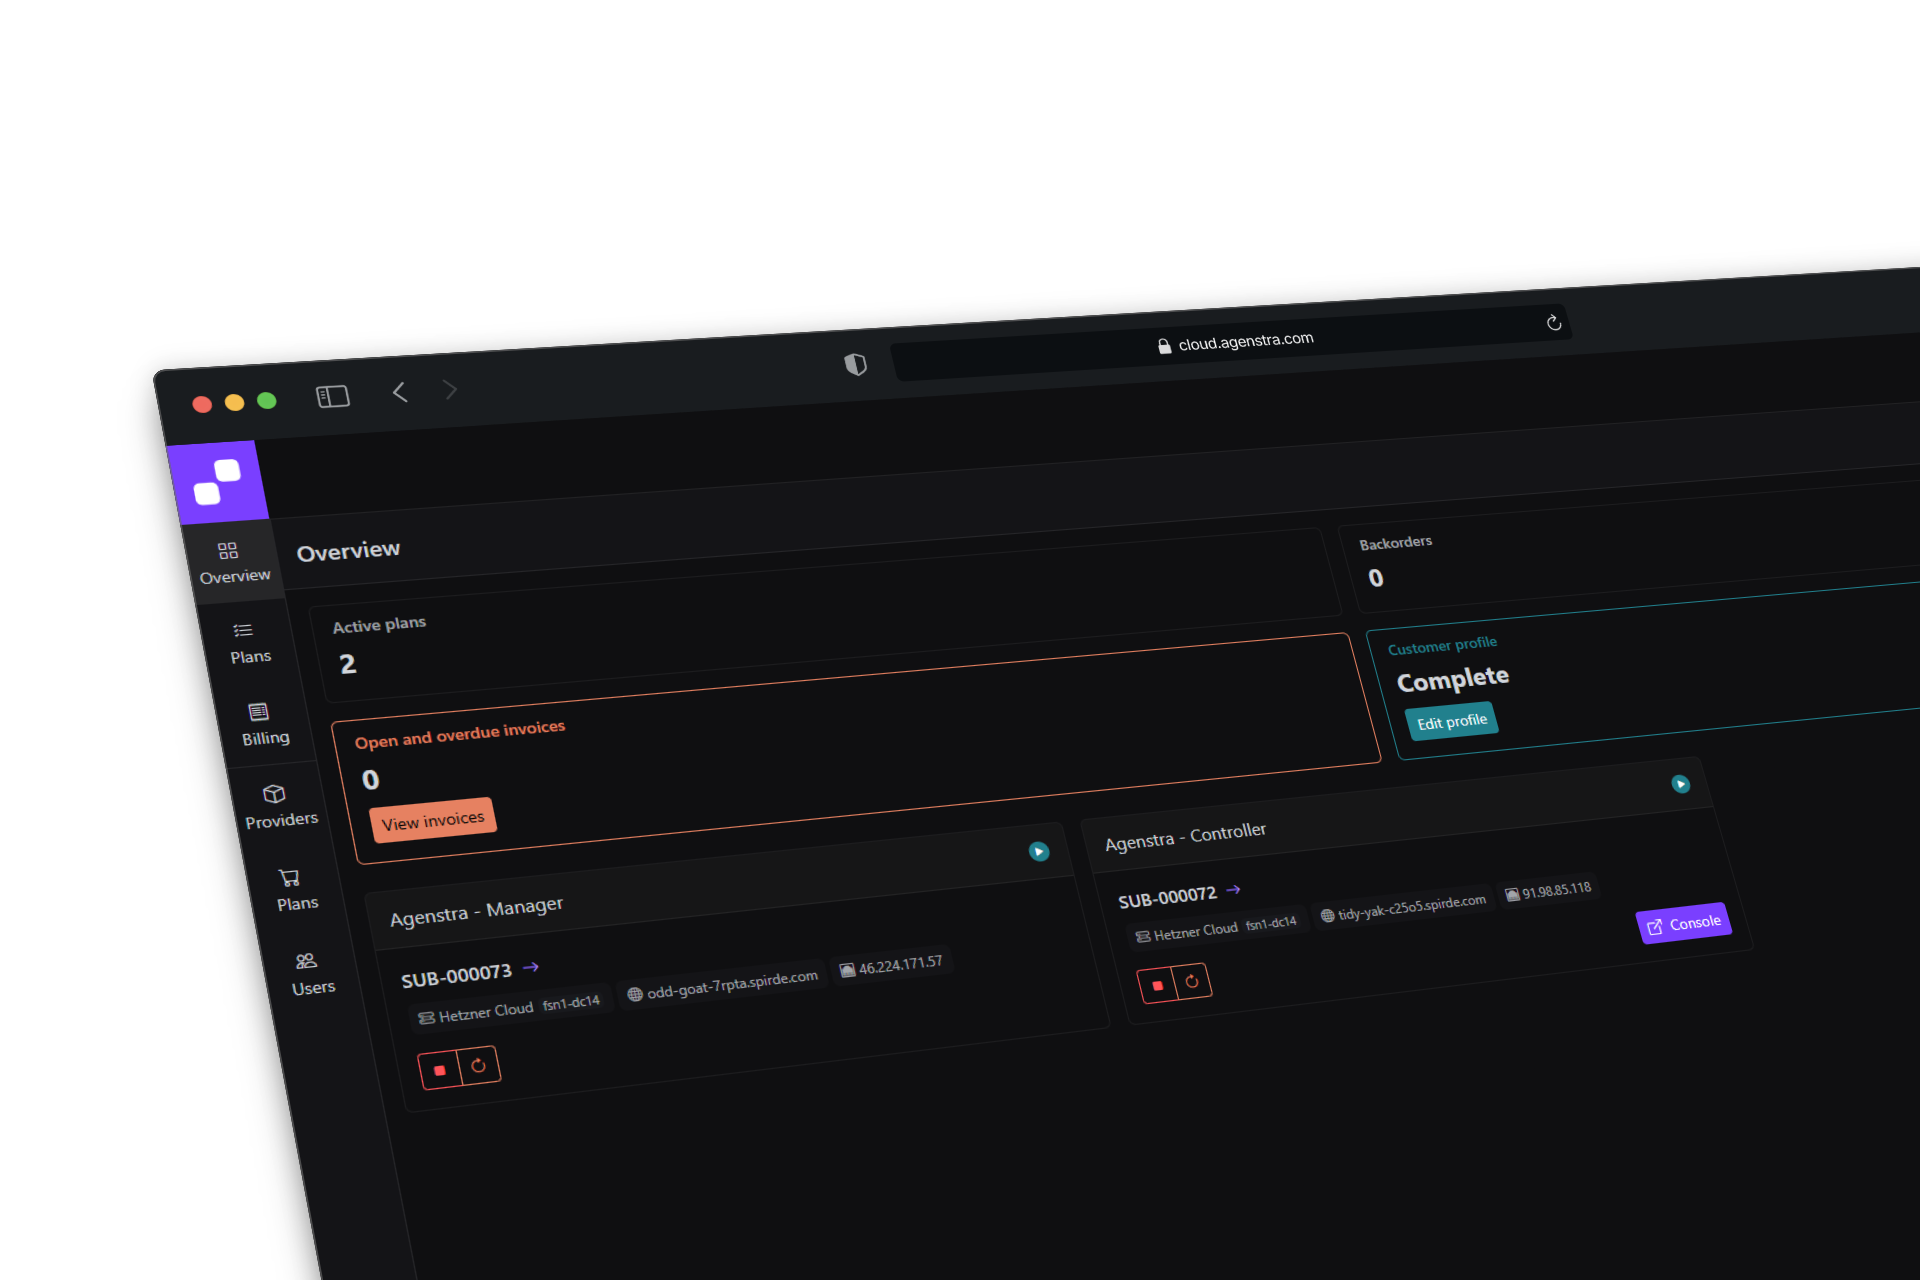Image resolution: width=1920 pixels, height=1280 pixels.
Task: Stop the Agenstra Controller instance
Action: tap(1157, 984)
